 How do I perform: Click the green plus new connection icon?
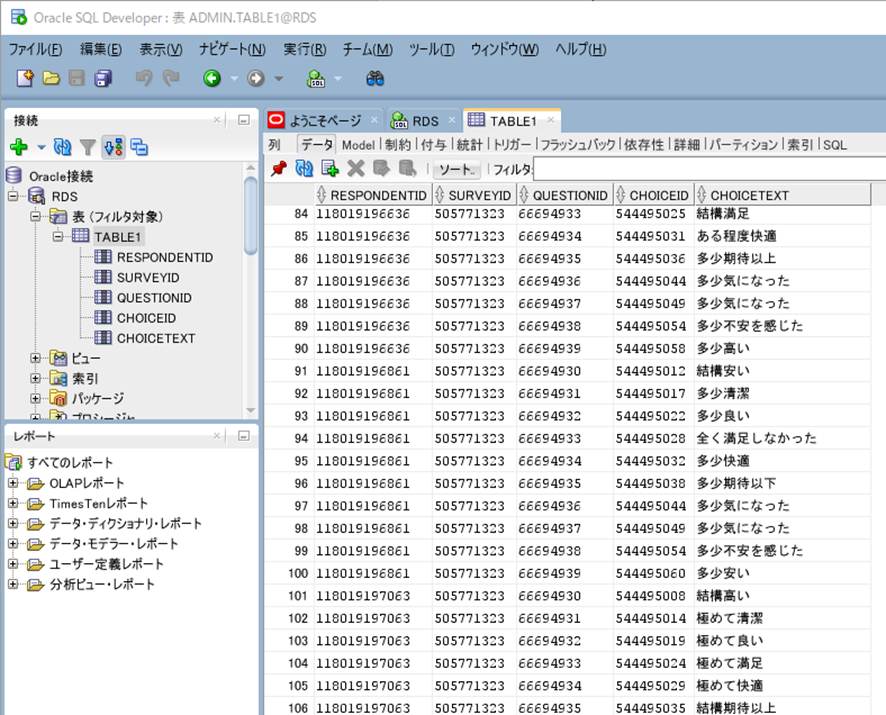pyautogui.click(x=19, y=148)
